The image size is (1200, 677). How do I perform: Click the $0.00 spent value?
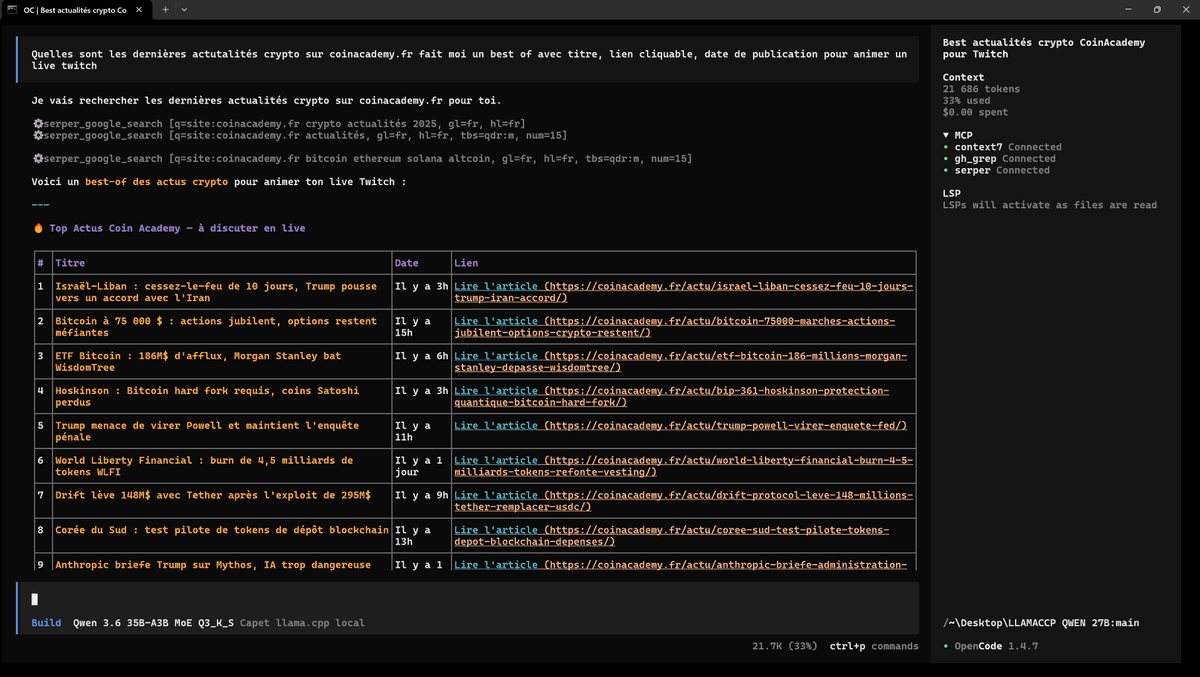click(977, 112)
